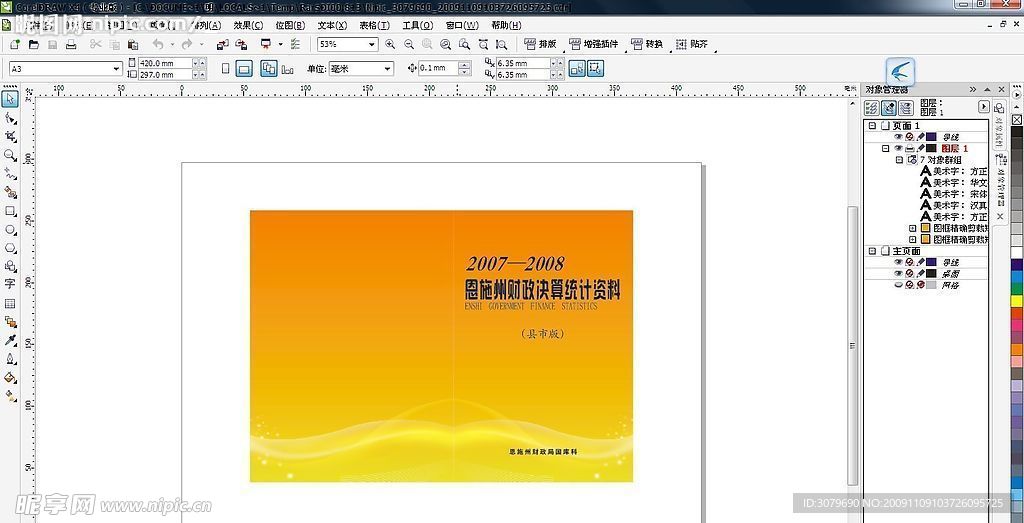This screenshot has height=523, width=1024.
Task: Collapse the 页面 1 tree node
Action: coord(872,125)
